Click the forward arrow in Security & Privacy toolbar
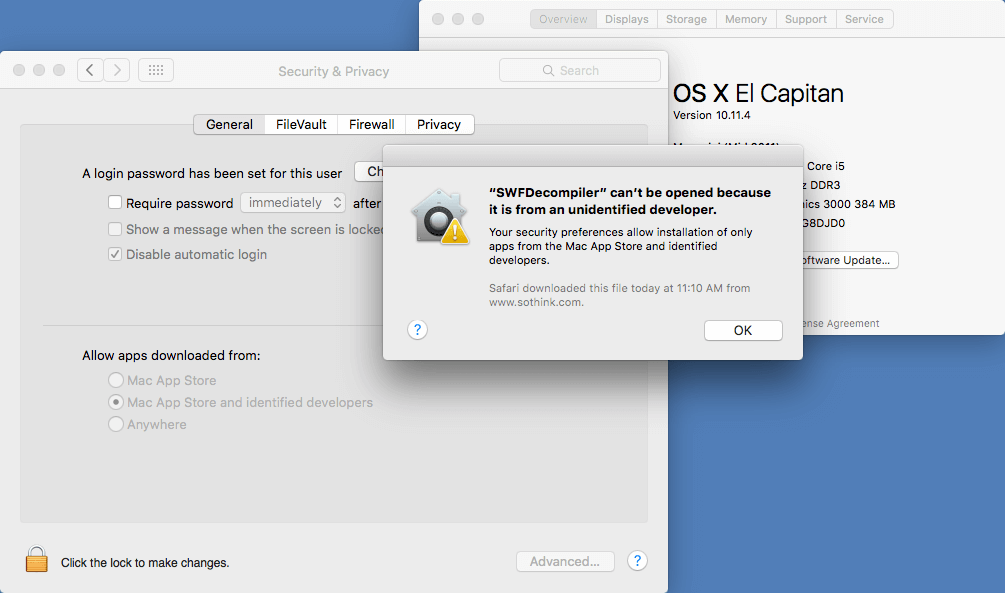The image size is (1005, 593). (117, 70)
